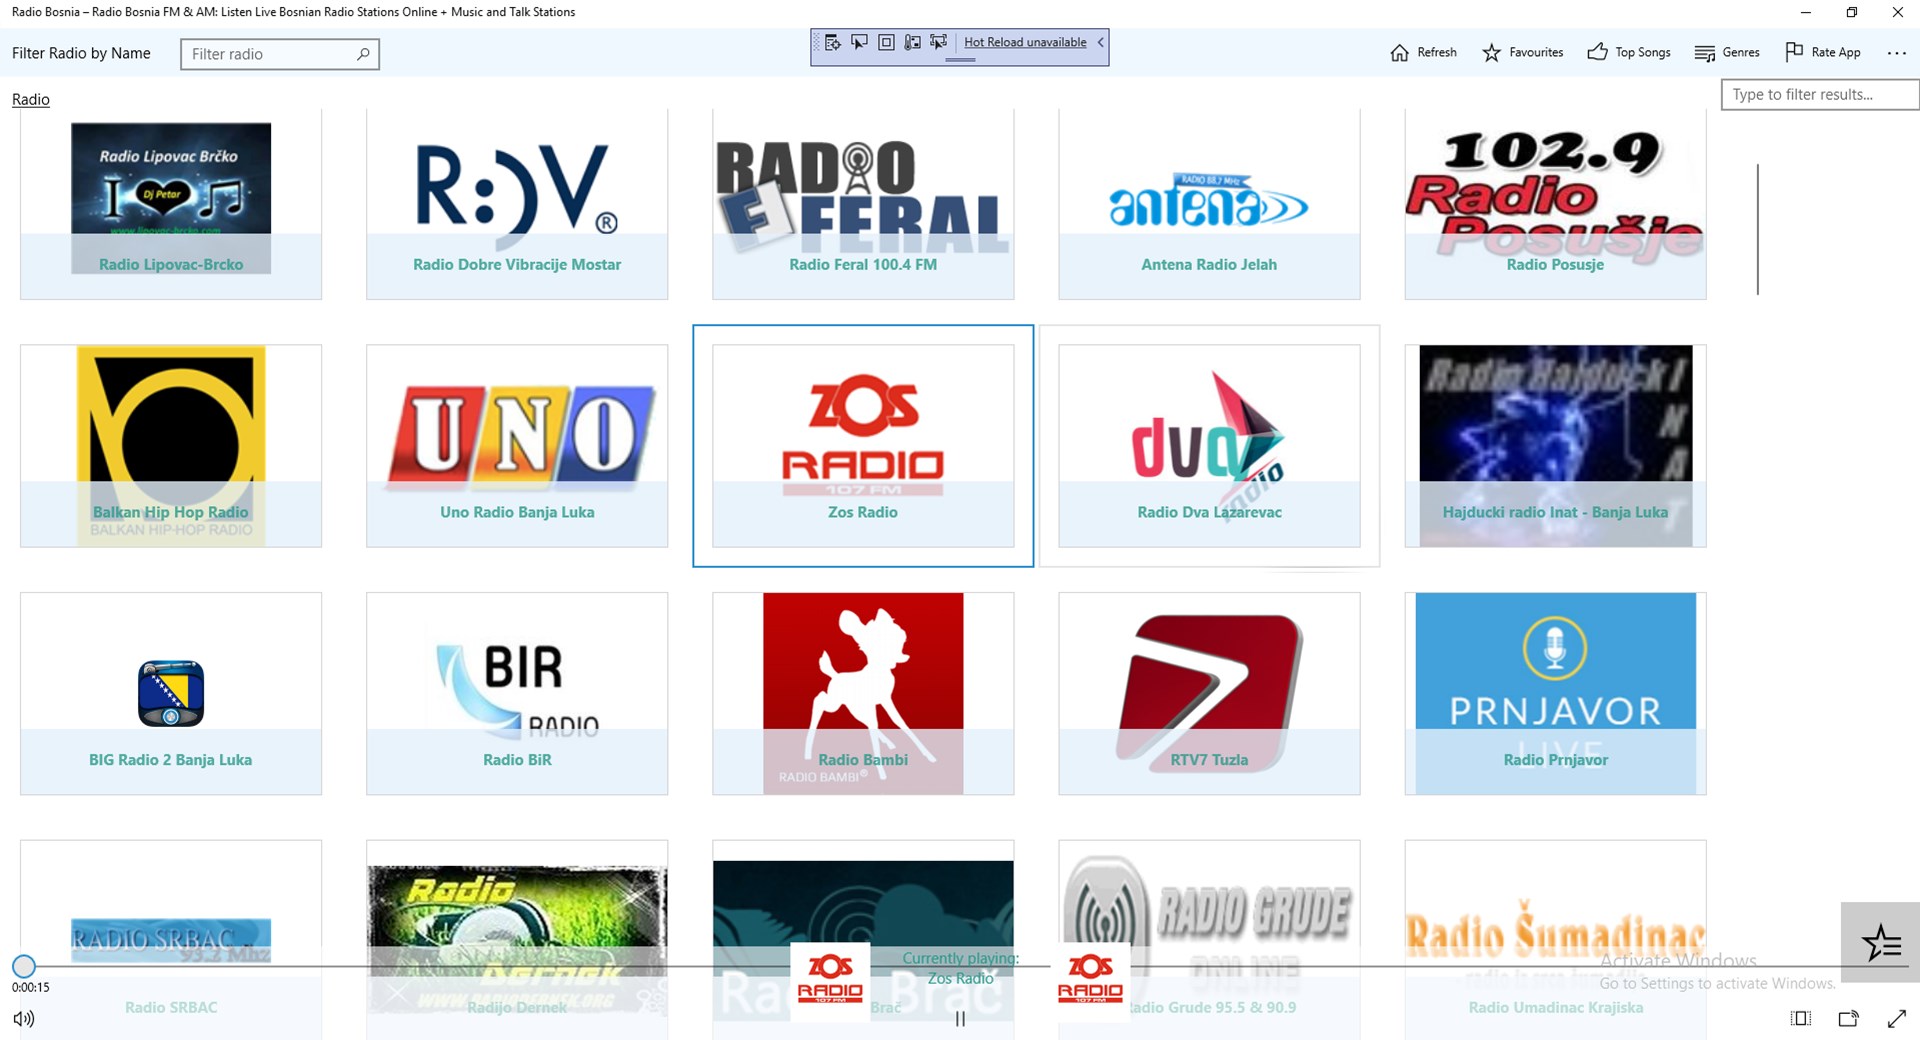Play Radio Prnjavor station
Screen dimensions: 1920x1040
(1555, 694)
